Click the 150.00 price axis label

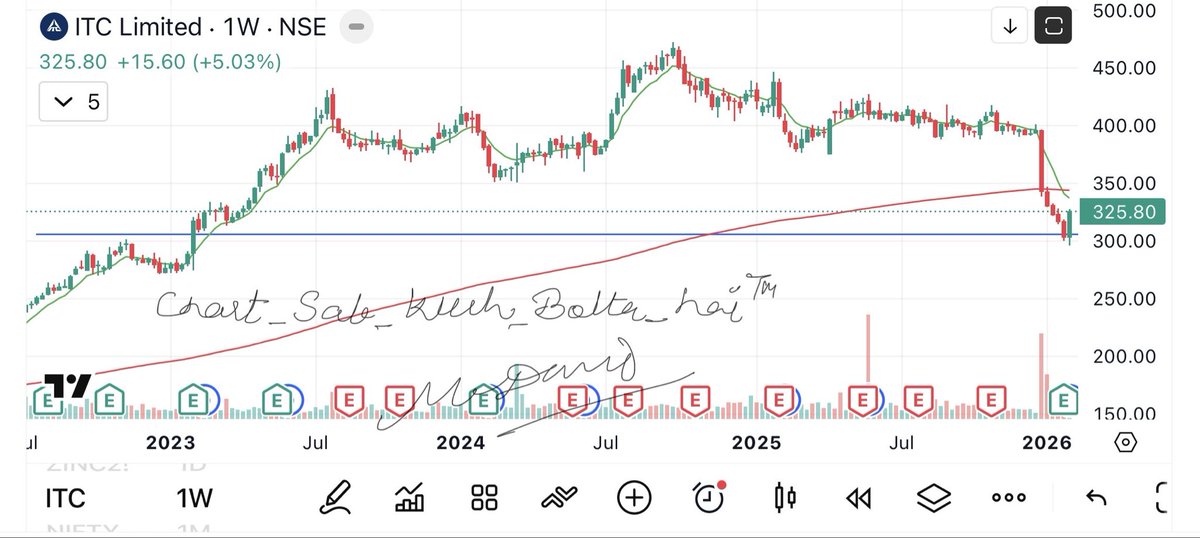[x=1124, y=414]
